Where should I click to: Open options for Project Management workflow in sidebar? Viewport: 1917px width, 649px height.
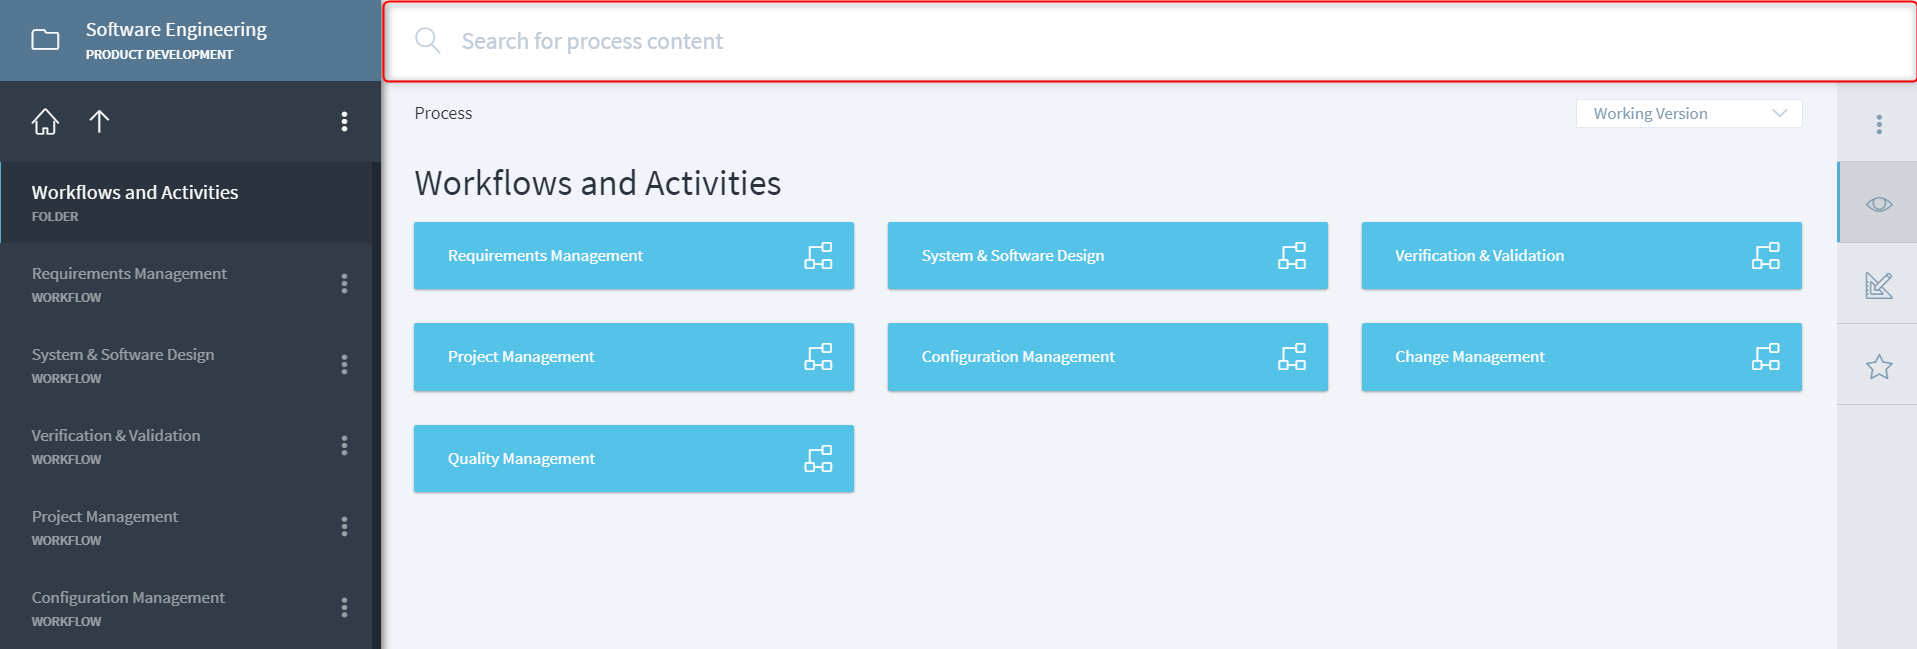click(344, 527)
